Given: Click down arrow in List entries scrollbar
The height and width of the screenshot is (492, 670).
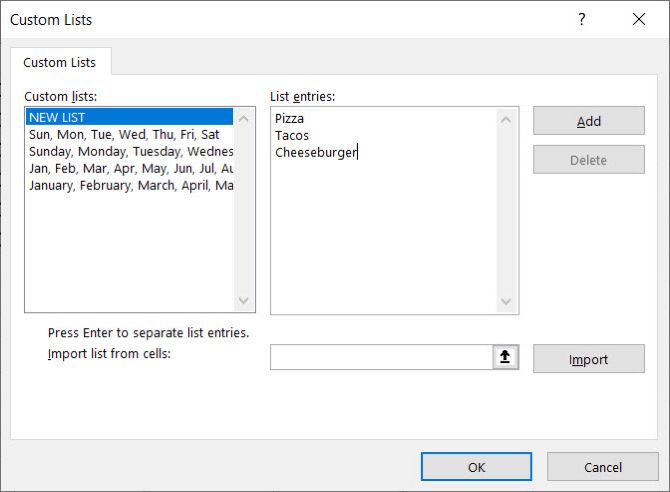Looking at the screenshot, I should pos(506,302).
